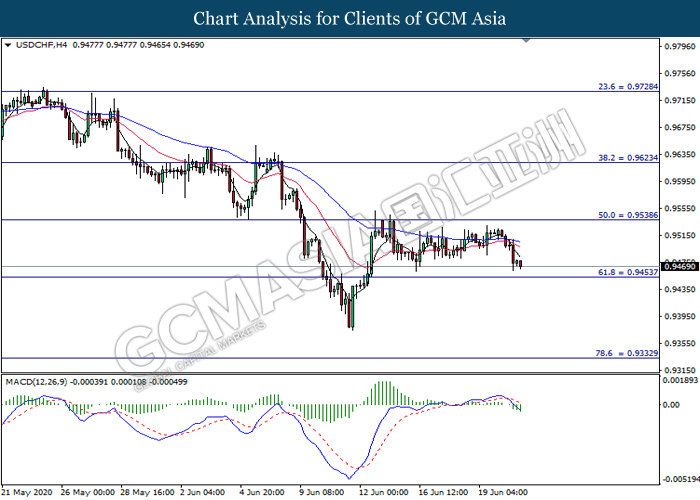
Task: Click the 0.93950 price axis value
Action: point(680,316)
